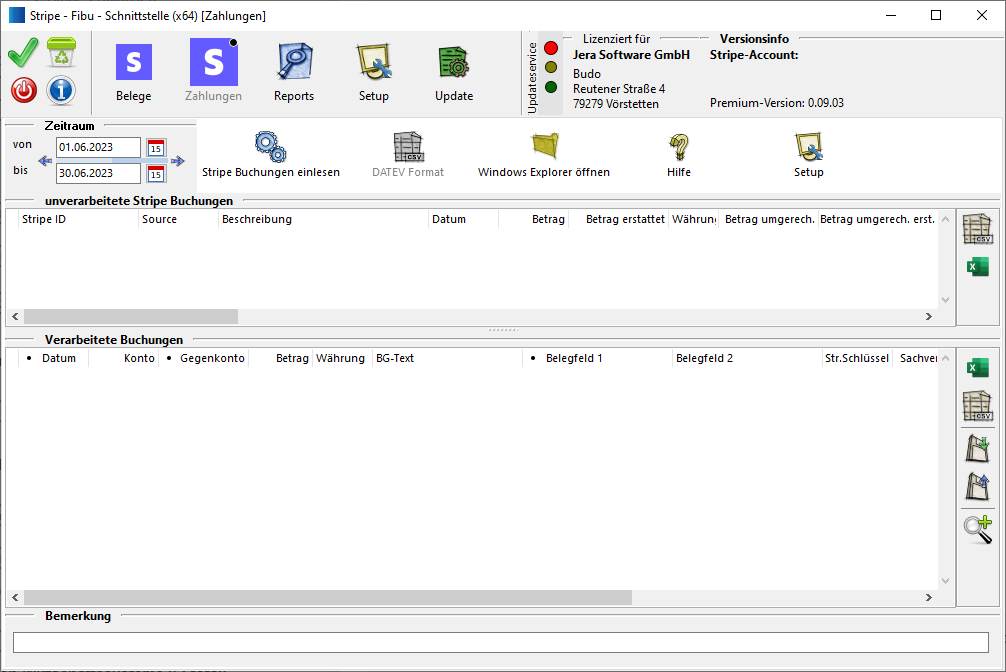The width and height of the screenshot is (1006, 672).
Task: Click into the Bemerkung text field
Action: 500,642
